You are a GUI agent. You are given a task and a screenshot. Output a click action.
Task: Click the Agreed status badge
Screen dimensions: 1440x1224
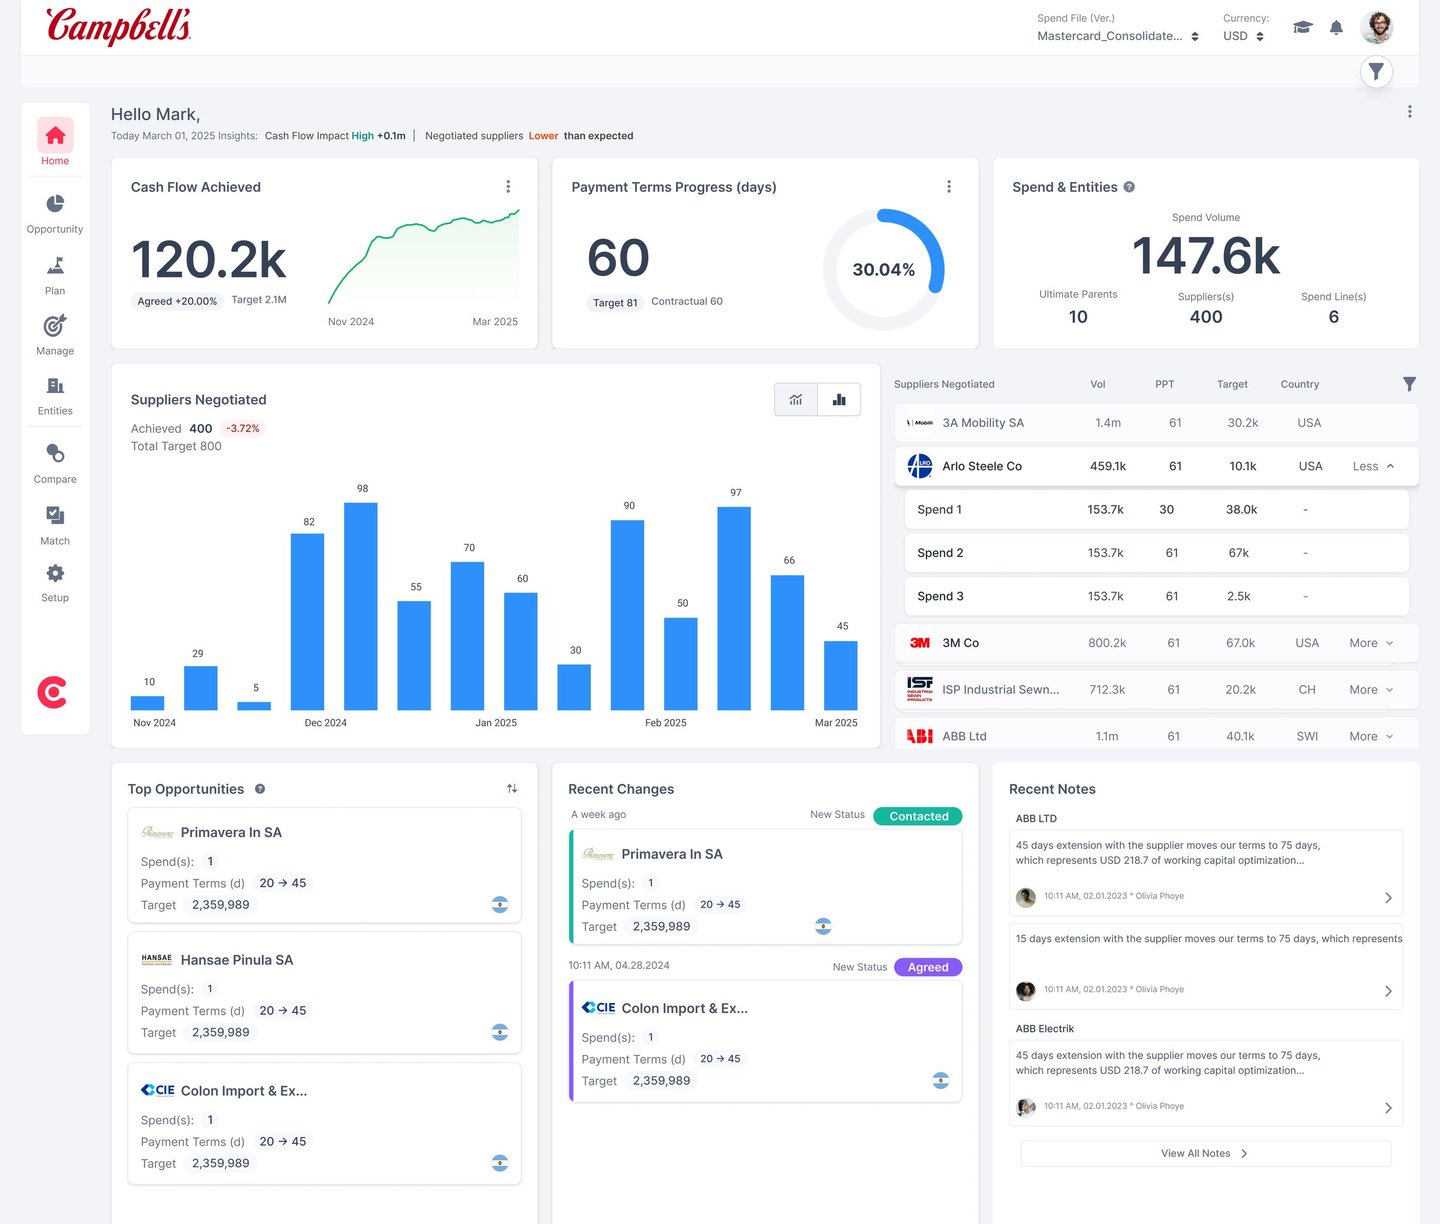pyautogui.click(x=928, y=967)
